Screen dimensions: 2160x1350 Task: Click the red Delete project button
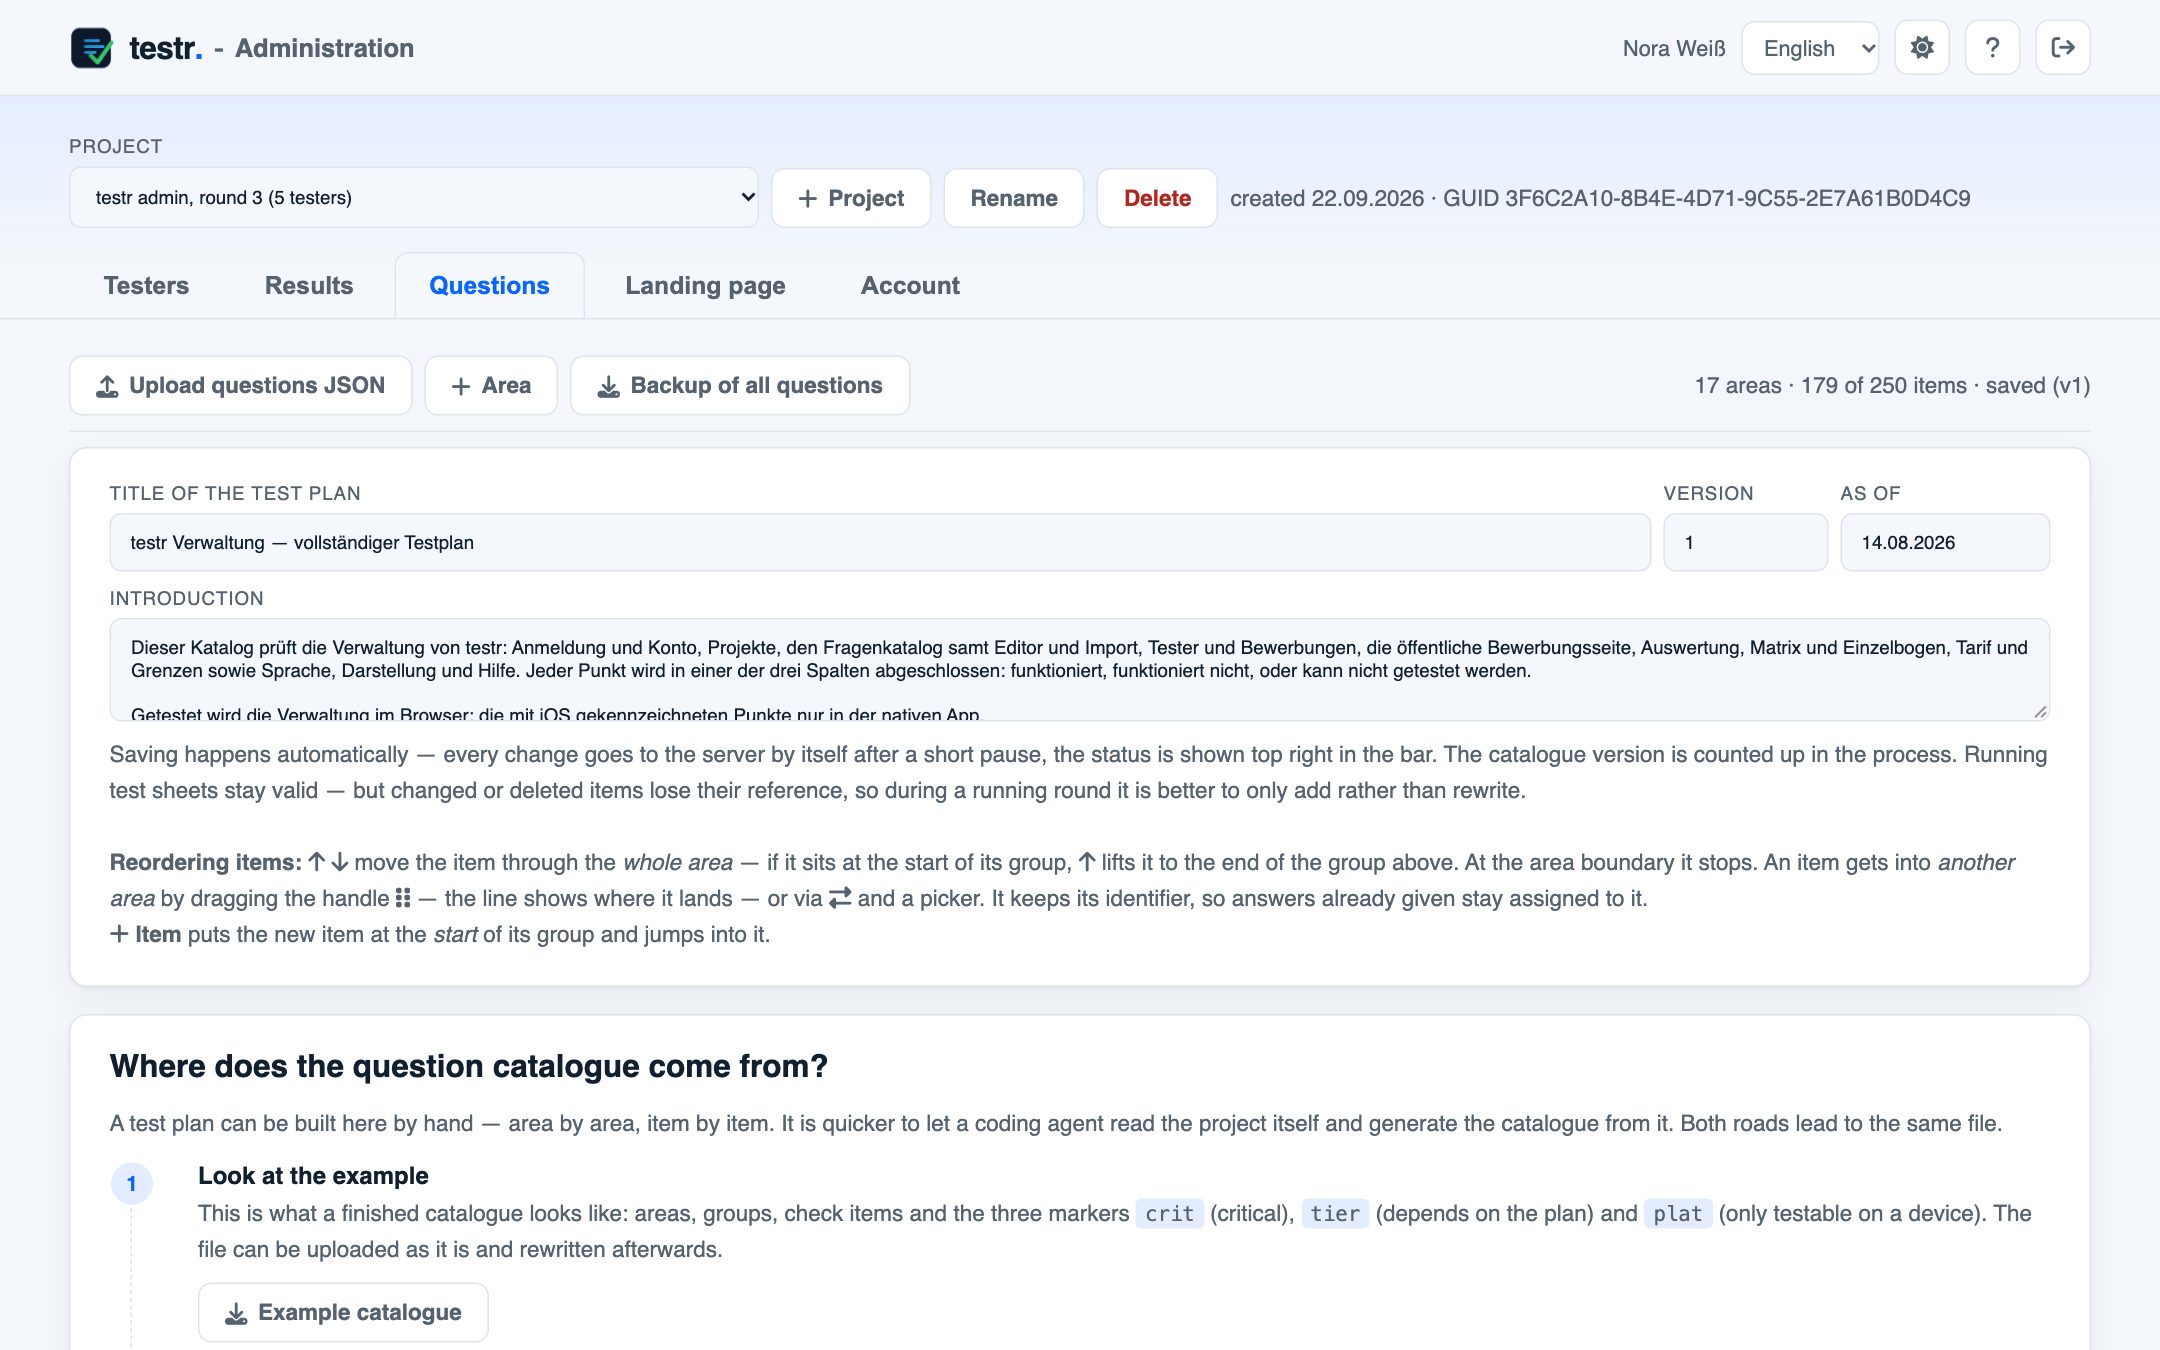pos(1157,198)
